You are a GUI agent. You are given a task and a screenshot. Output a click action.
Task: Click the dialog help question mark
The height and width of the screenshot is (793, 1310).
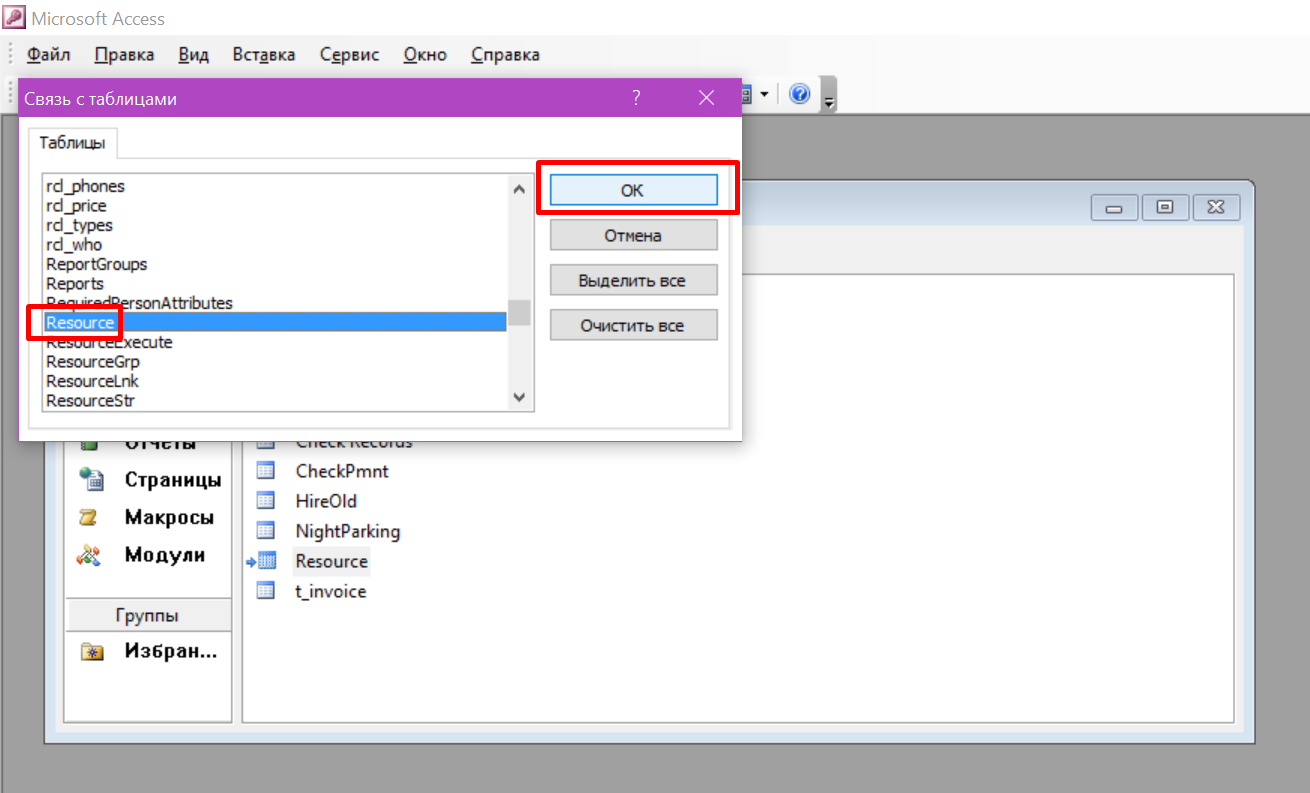[x=636, y=98]
